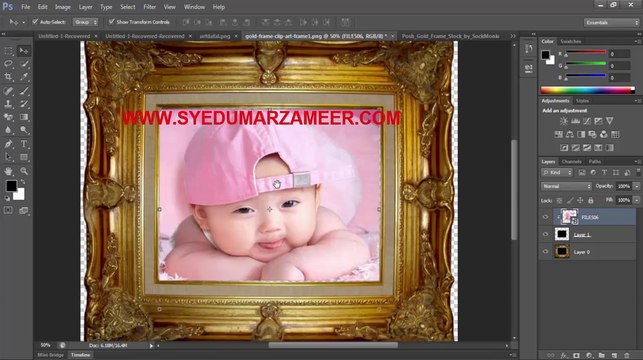Click Lock position icon in Layers
Image resolution: width=643 pixels, height=360 pixels.
click(x=580, y=201)
